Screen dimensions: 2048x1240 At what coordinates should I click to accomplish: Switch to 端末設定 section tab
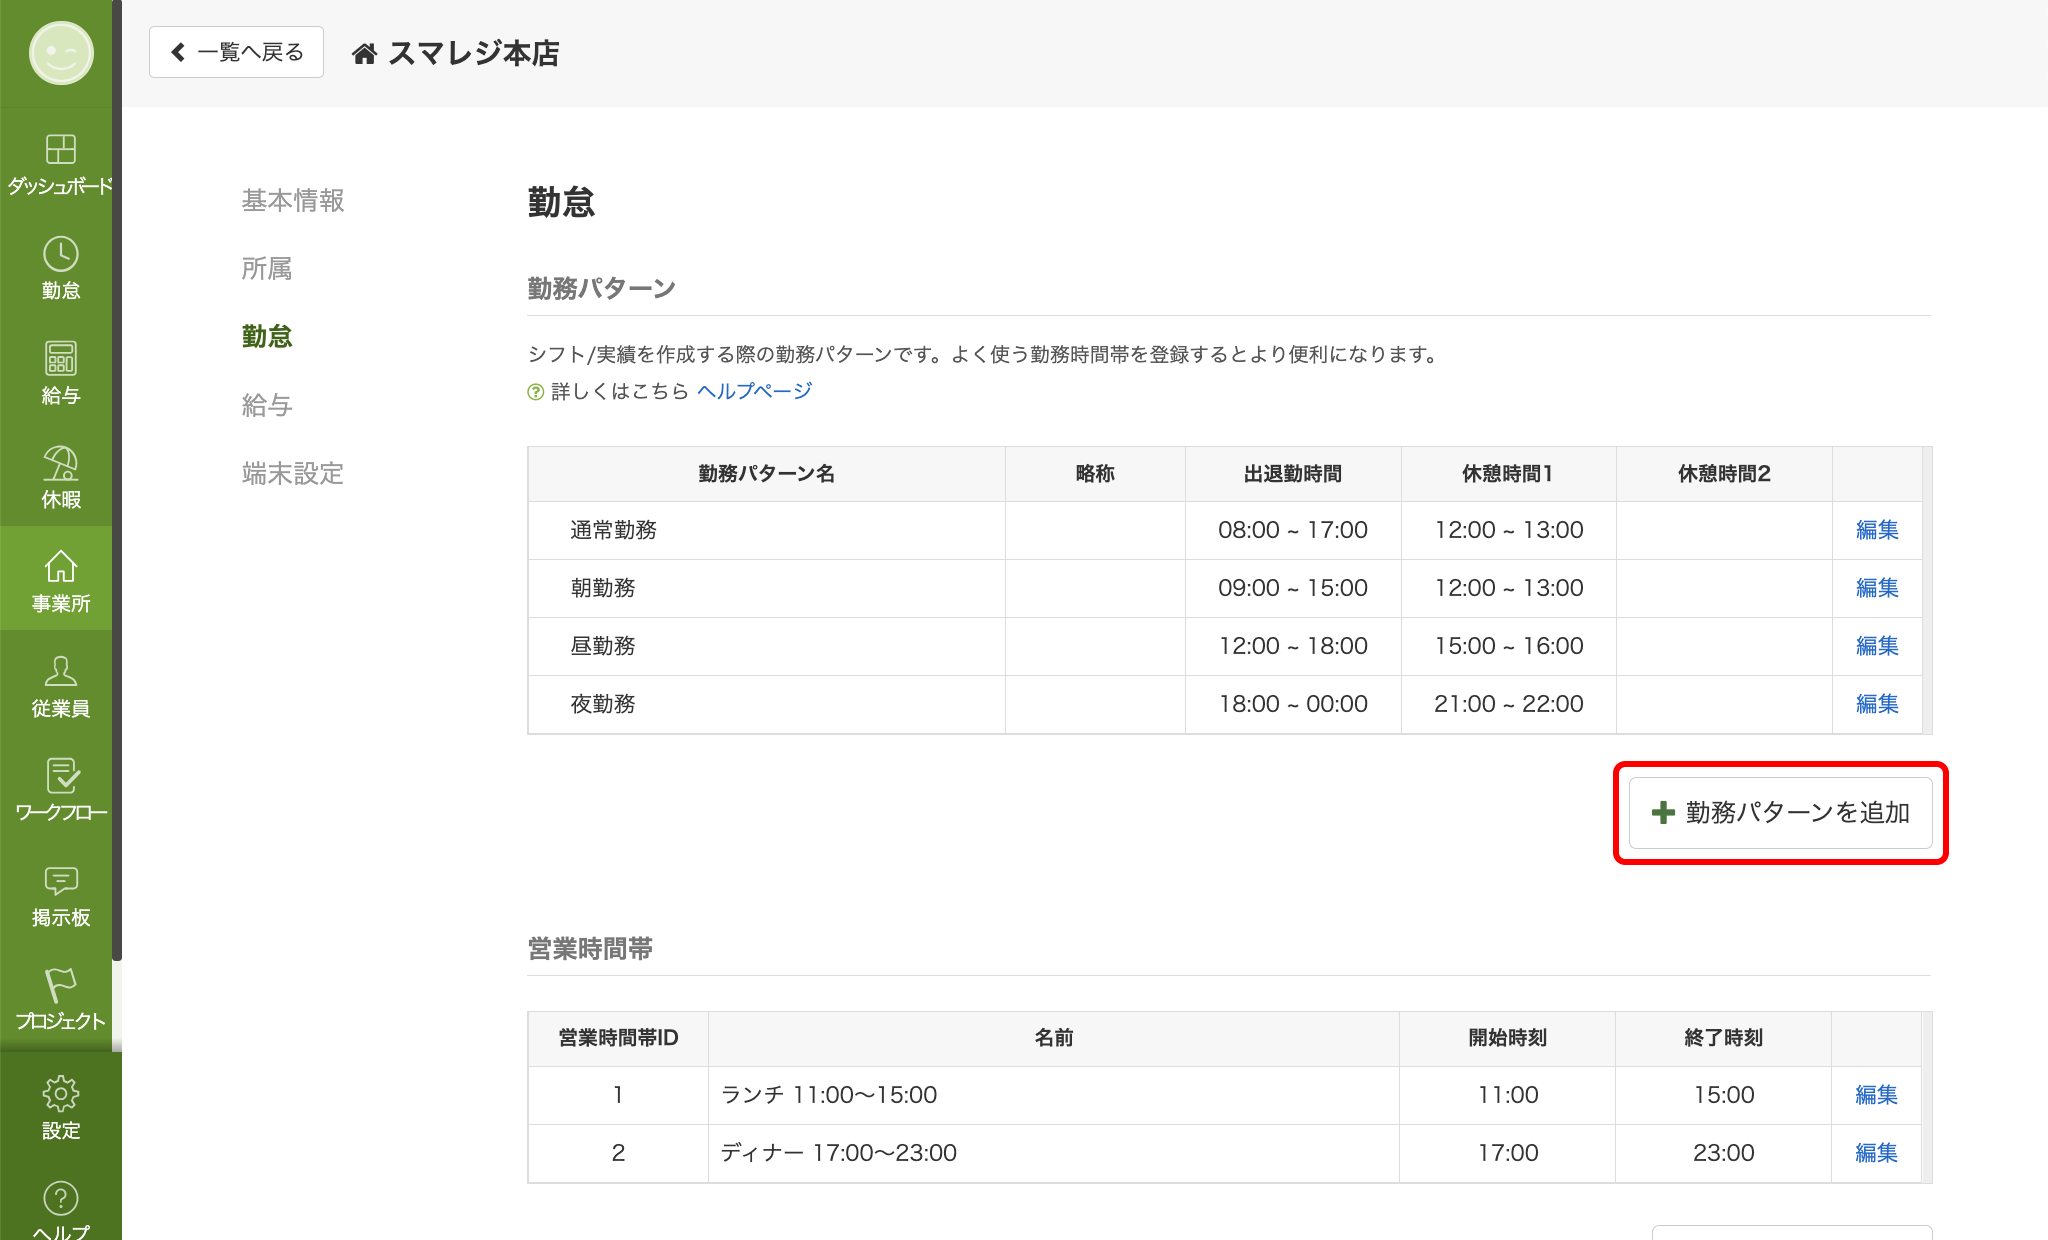click(x=293, y=473)
